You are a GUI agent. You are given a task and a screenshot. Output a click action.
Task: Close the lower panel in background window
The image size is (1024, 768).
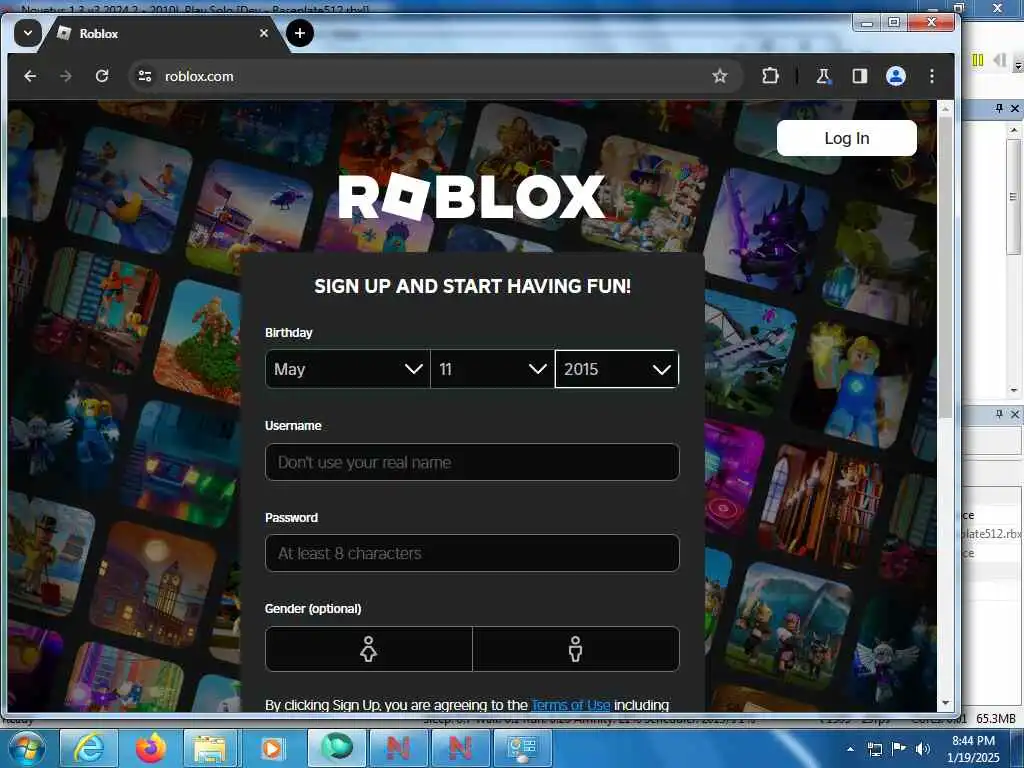click(x=1015, y=414)
